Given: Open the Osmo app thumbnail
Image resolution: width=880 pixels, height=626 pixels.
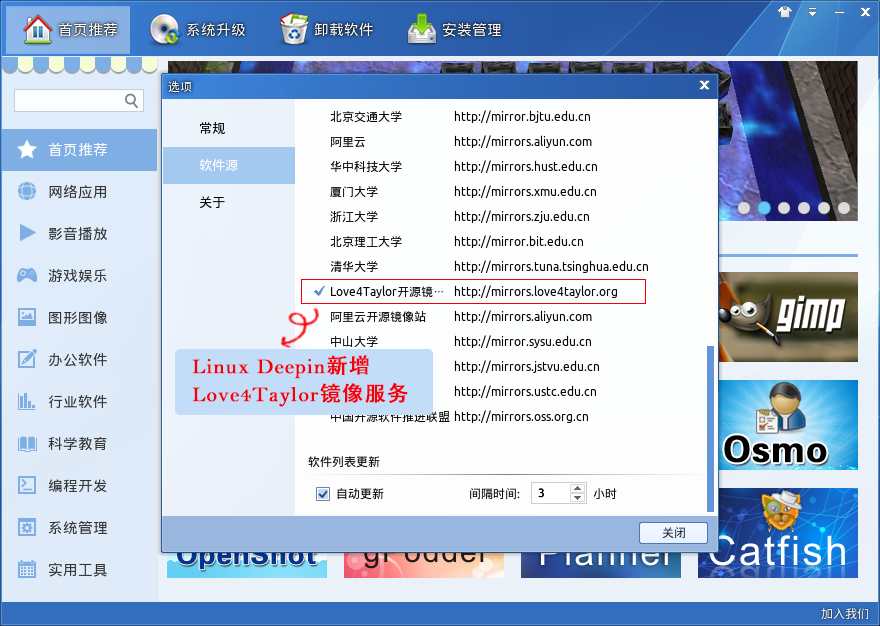Looking at the screenshot, I should click(788, 424).
